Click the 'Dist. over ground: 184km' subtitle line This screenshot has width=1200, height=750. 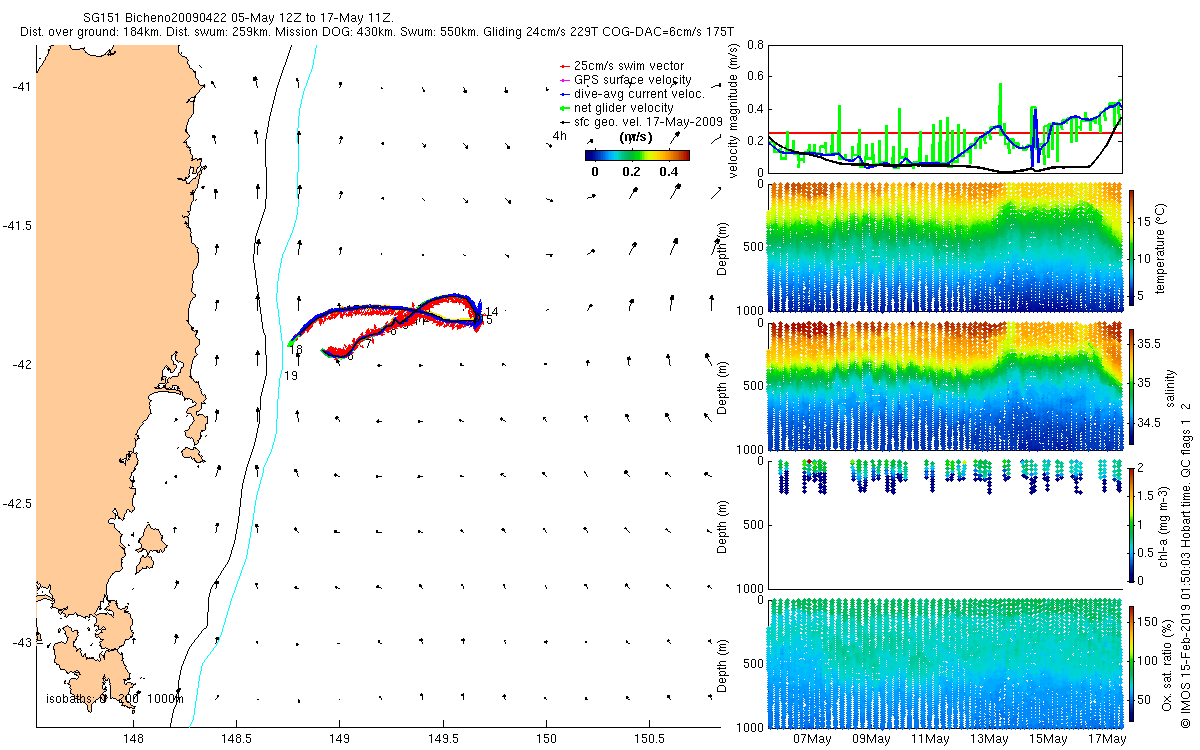378,32
